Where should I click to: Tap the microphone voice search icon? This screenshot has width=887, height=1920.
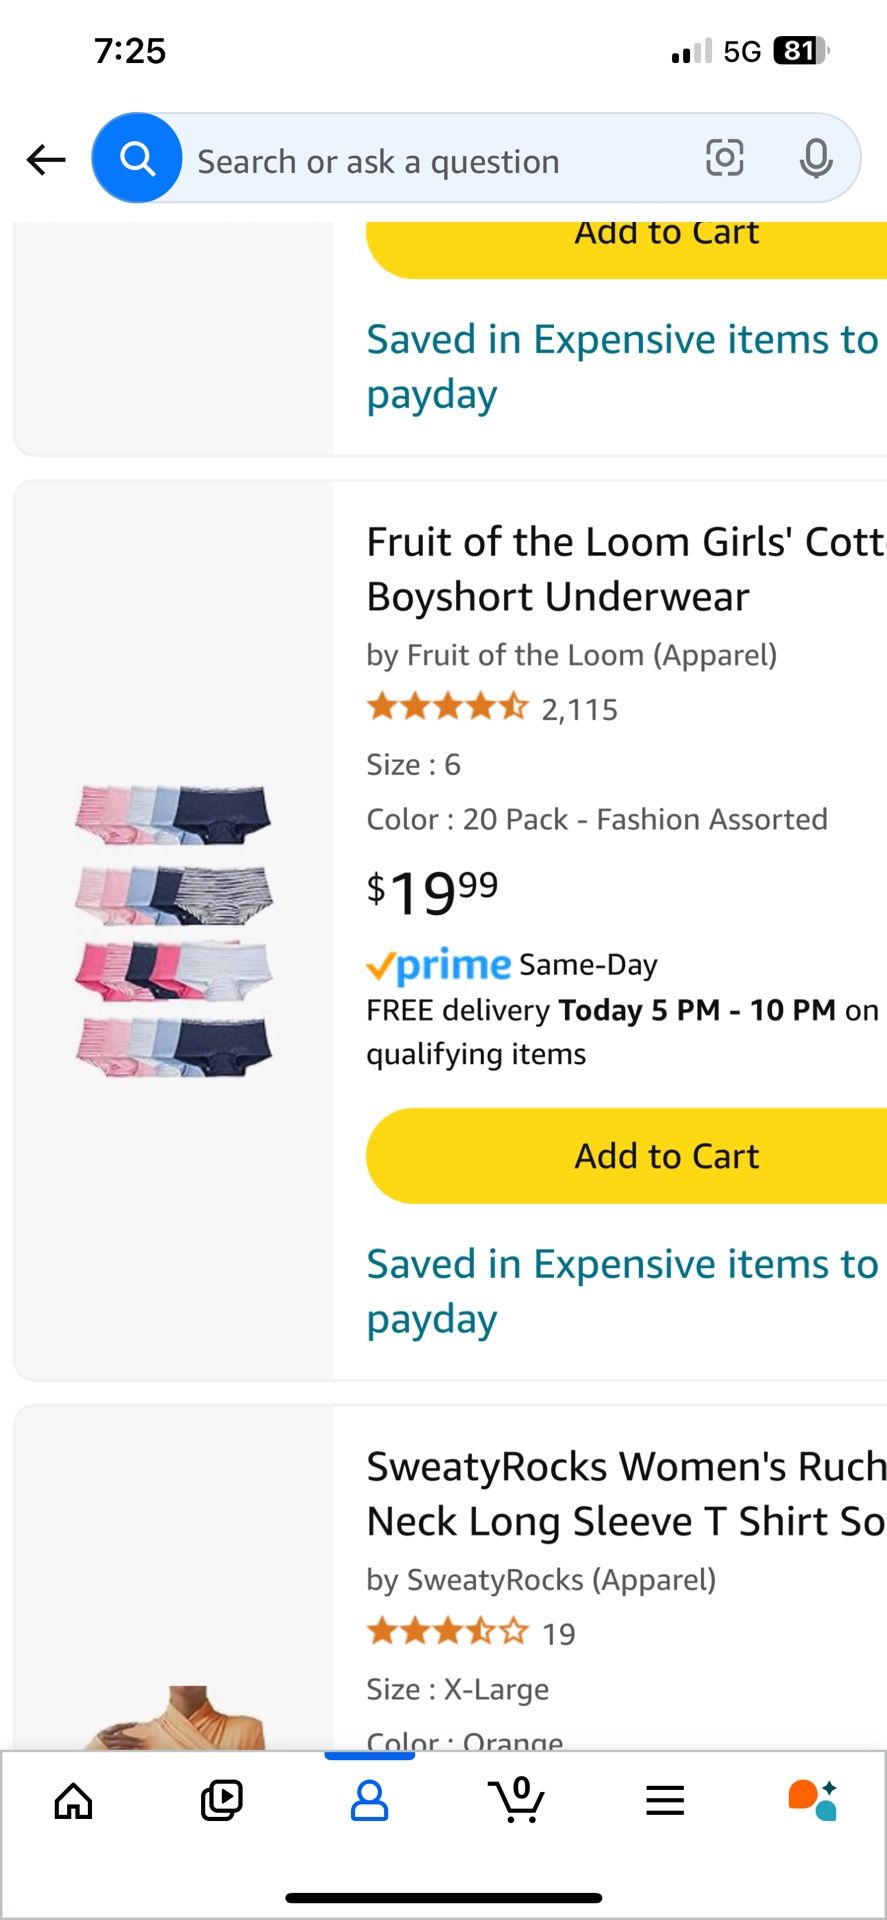(x=816, y=158)
